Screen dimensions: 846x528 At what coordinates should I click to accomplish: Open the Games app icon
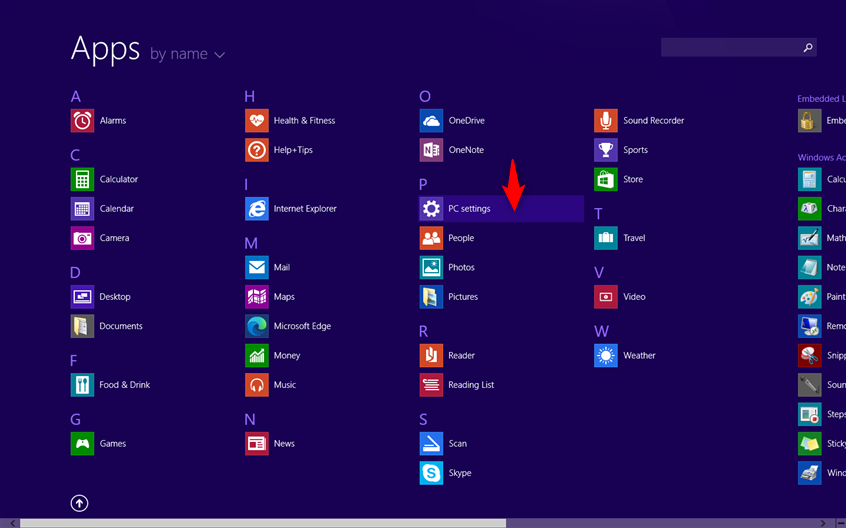[x=82, y=444]
